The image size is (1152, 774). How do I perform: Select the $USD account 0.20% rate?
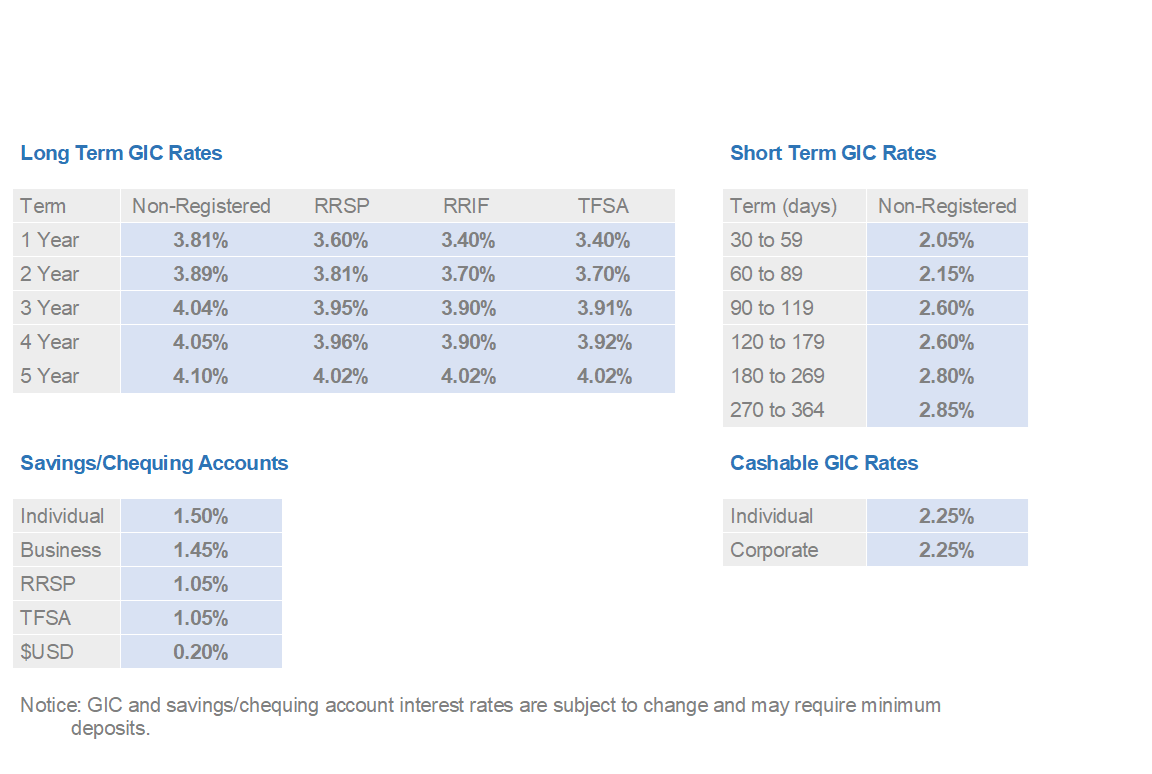(201, 652)
